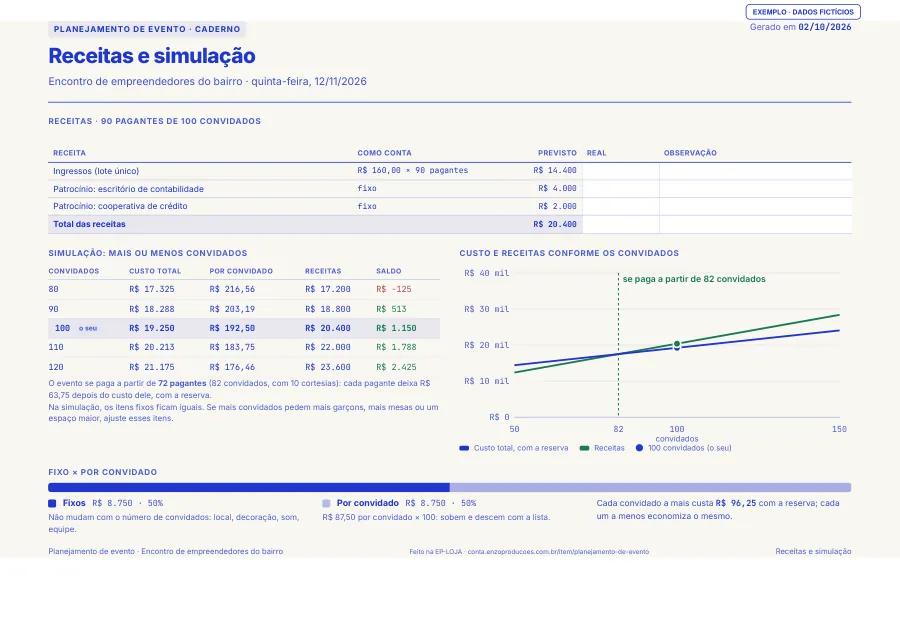This screenshot has width=900, height=637.
Task: Click 'R$ 19.250' total cost value
Action: 152,328
